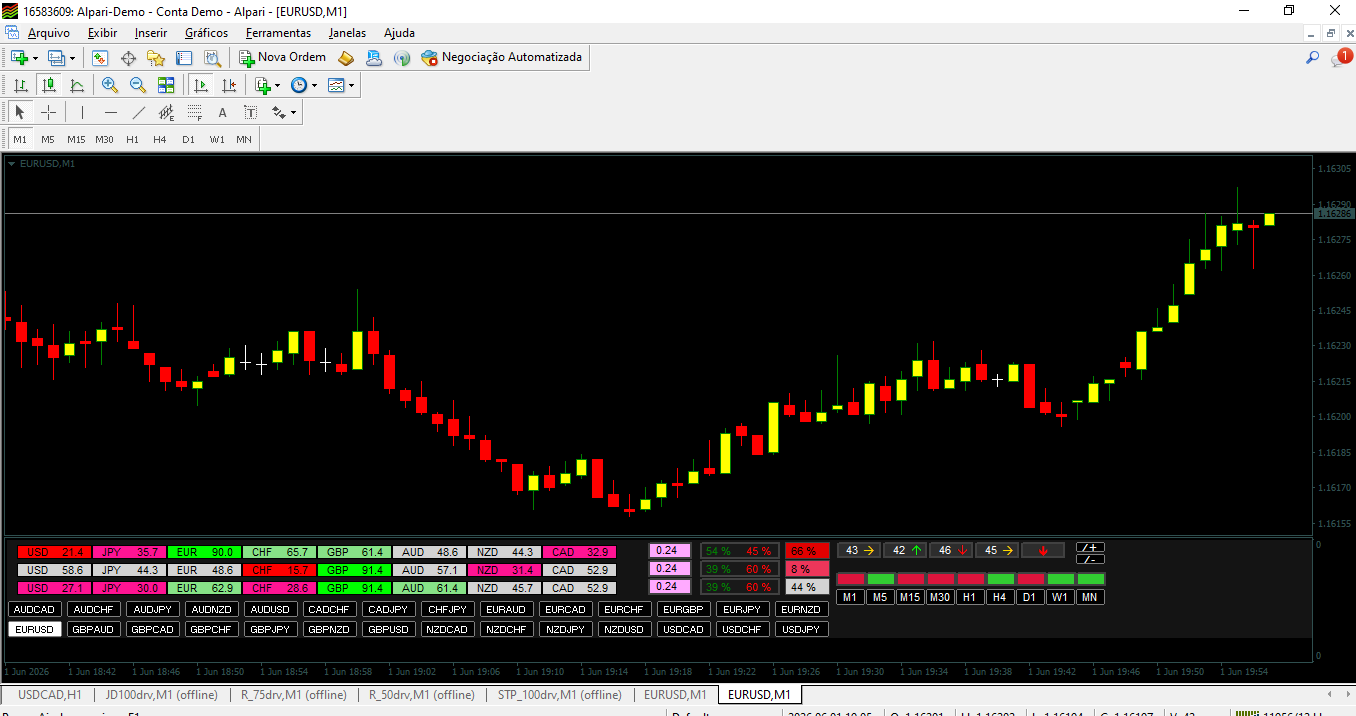Viewport: 1356px width, 716px height.
Task: Open the chart templates icon
Action: (x=336, y=85)
